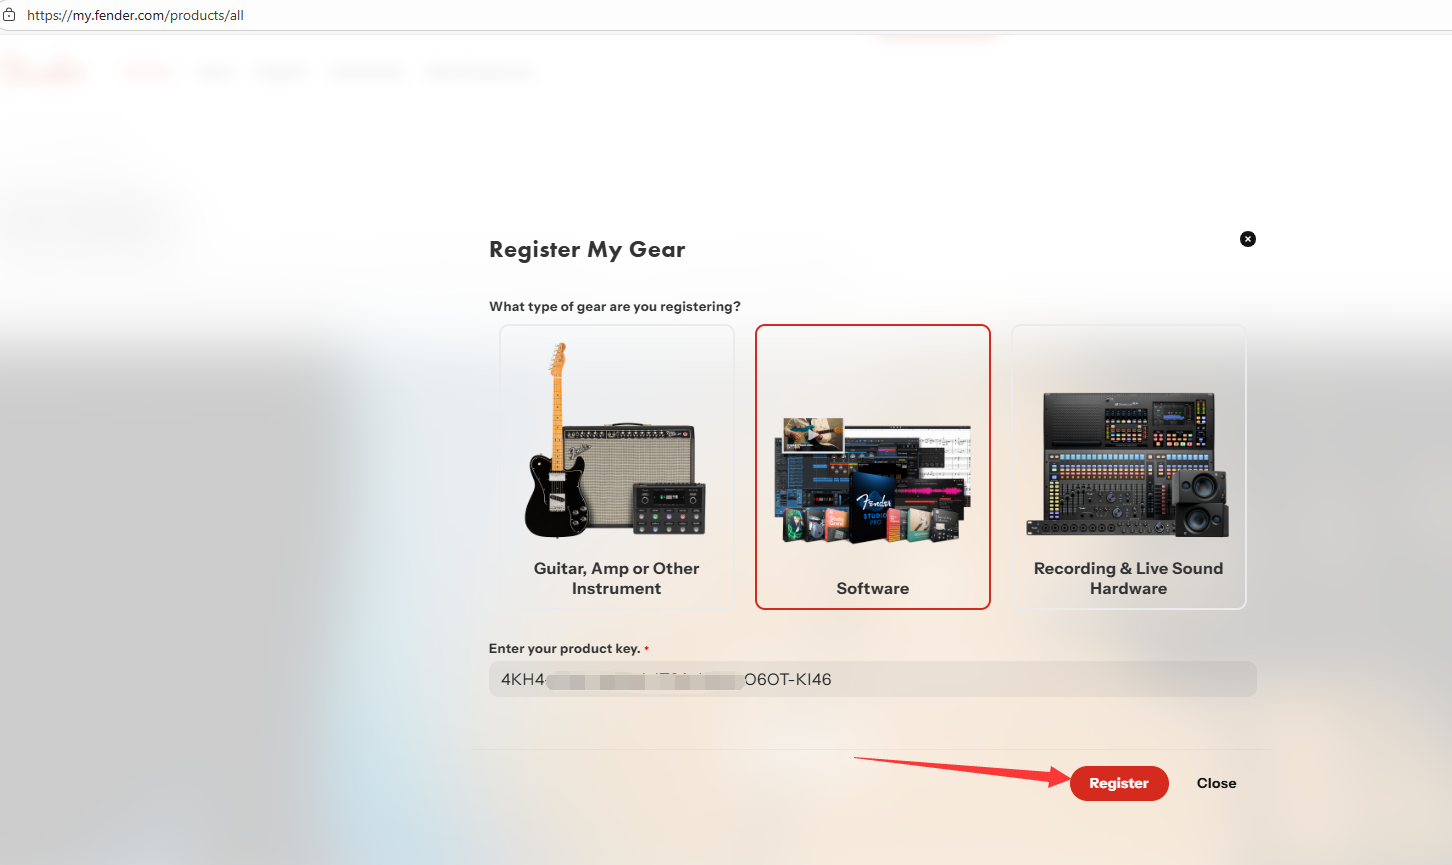Viewport: 1452px width, 865px height.
Task: Click the floor pedal unit image
Action: [670, 508]
